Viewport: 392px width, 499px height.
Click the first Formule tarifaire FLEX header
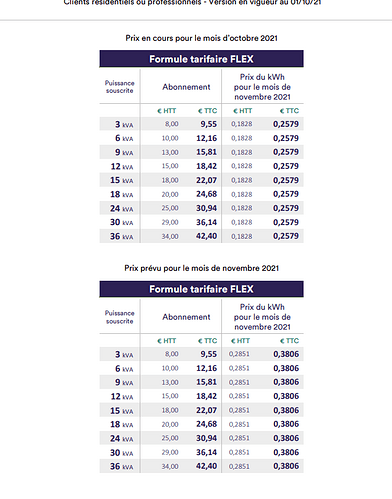click(201, 59)
